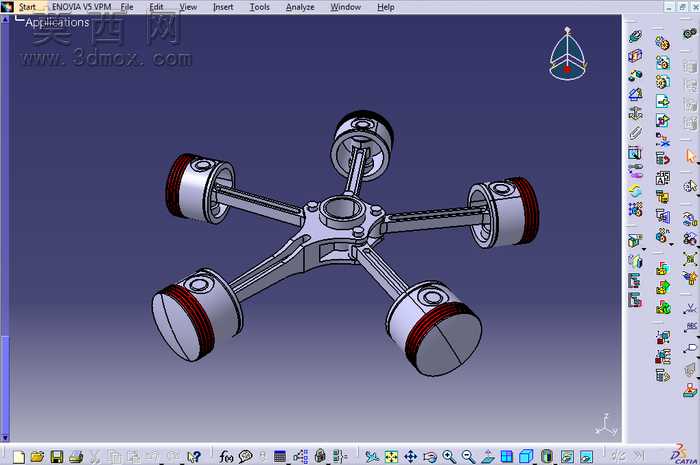Open the ENOVIA V5 VPM menu
The width and height of the screenshot is (700, 465).
[x=81, y=7]
